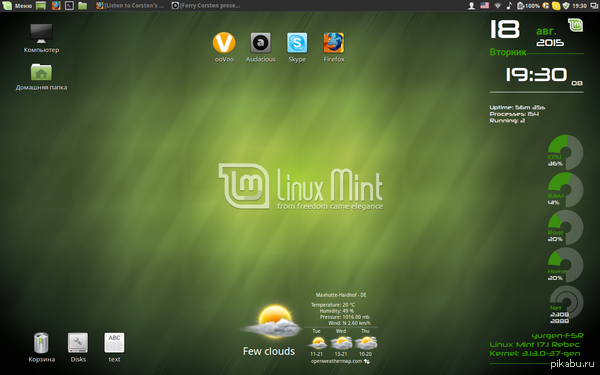Open the panel clock showing 19:30
600x375 pixels.
[x=579, y=6]
